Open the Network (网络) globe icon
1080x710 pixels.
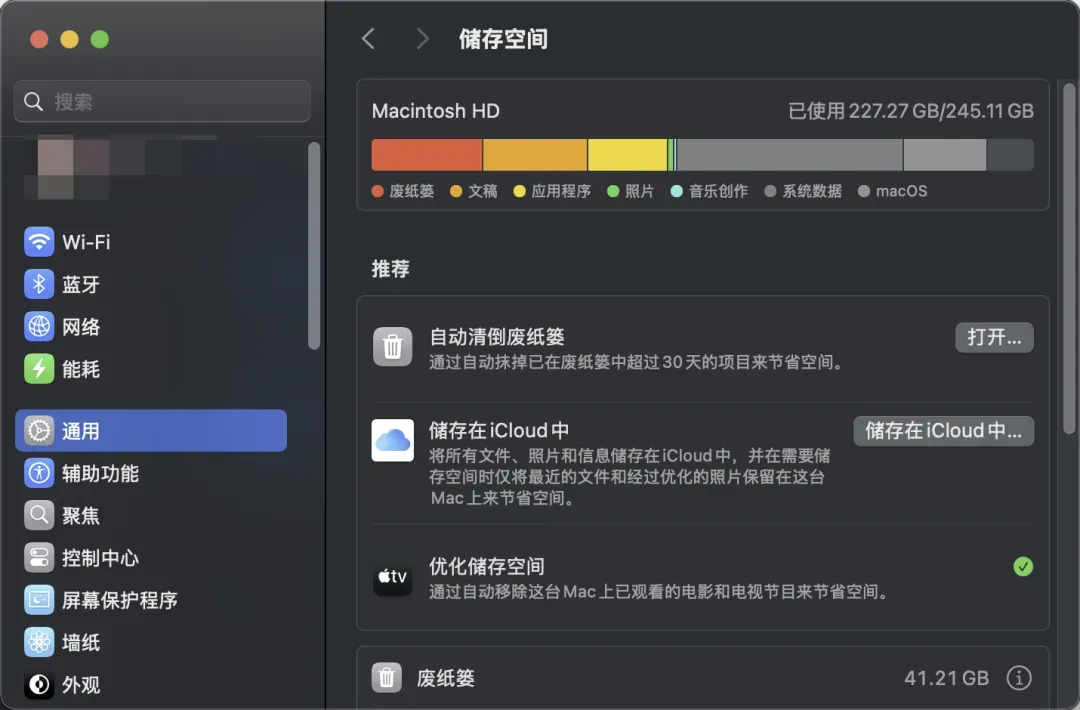(39, 327)
